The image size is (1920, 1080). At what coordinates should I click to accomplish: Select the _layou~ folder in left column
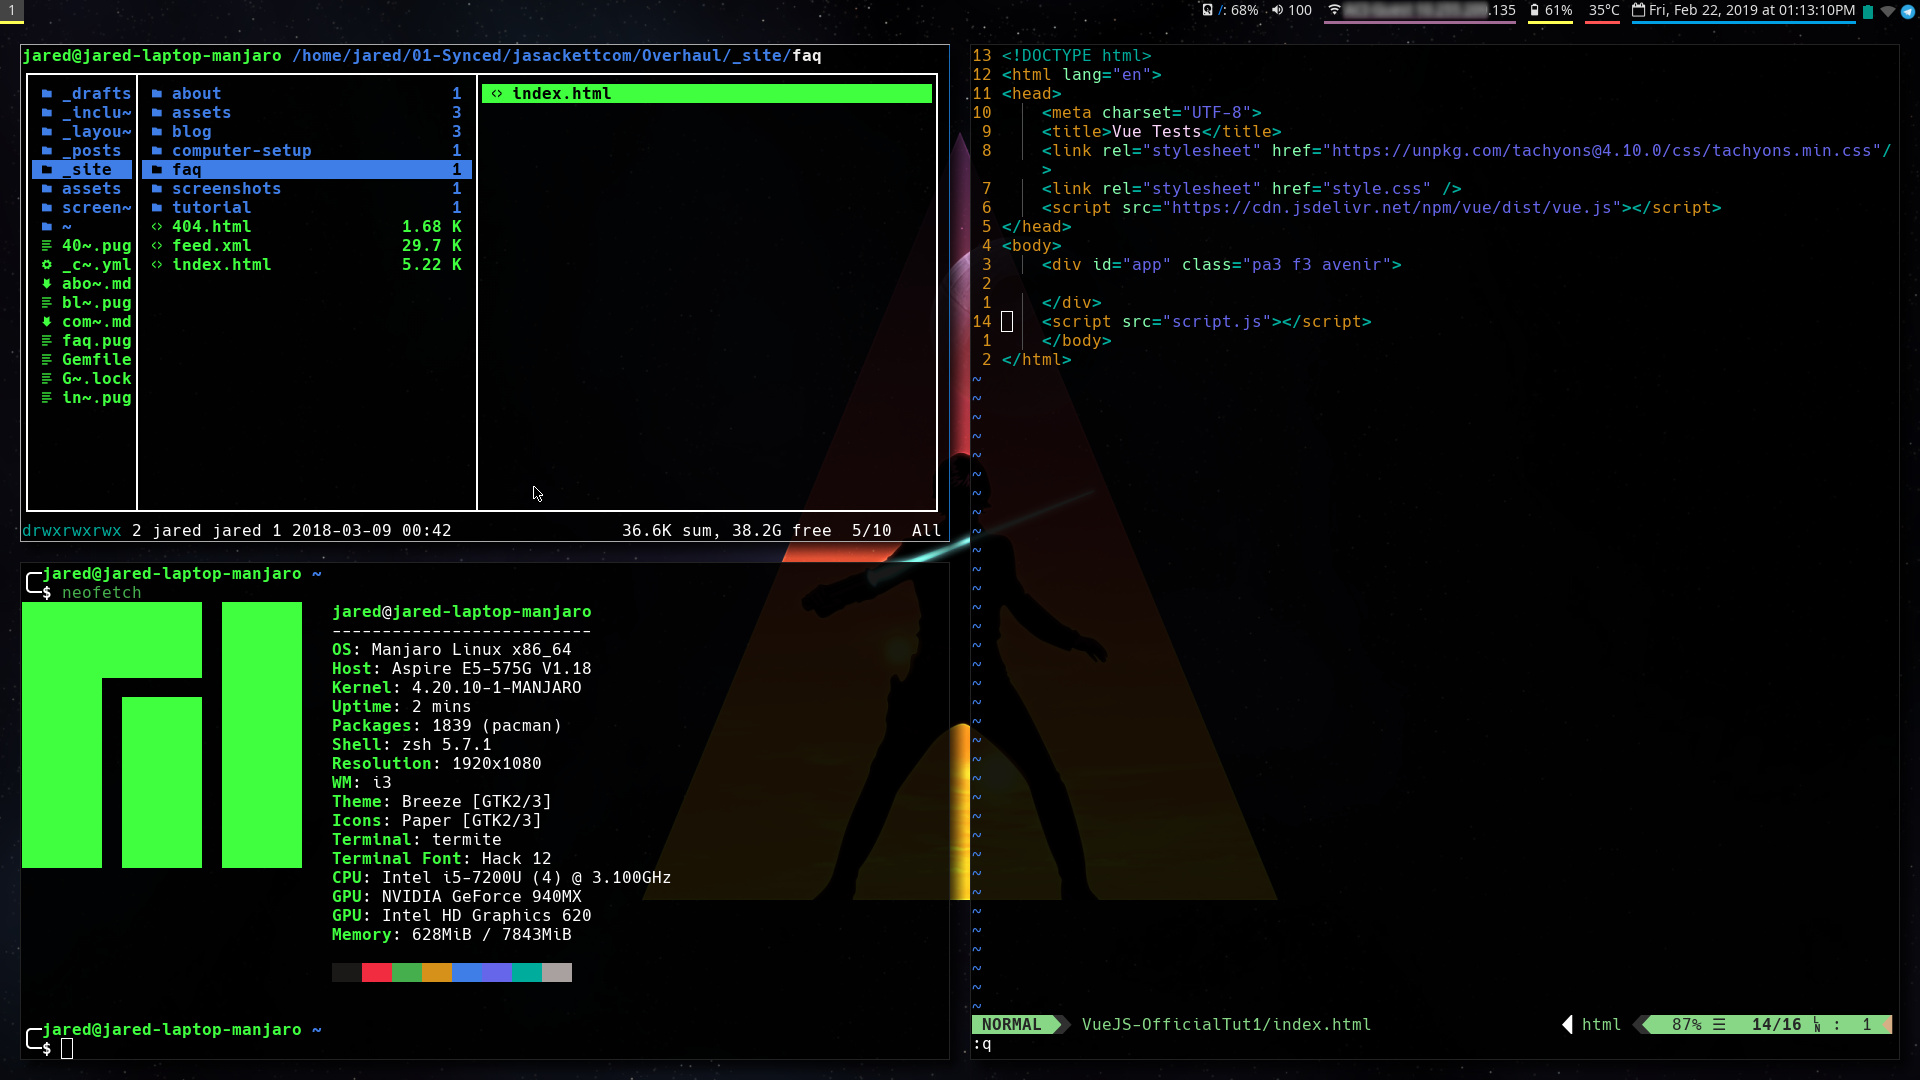click(82, 132)
